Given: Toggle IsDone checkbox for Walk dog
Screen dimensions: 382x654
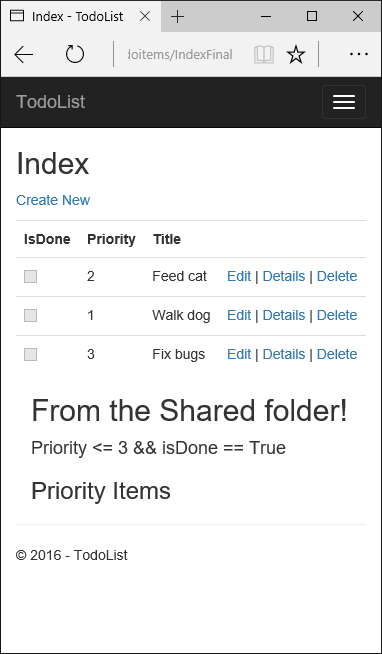Looking at the screenshot, I should (30, 315).
